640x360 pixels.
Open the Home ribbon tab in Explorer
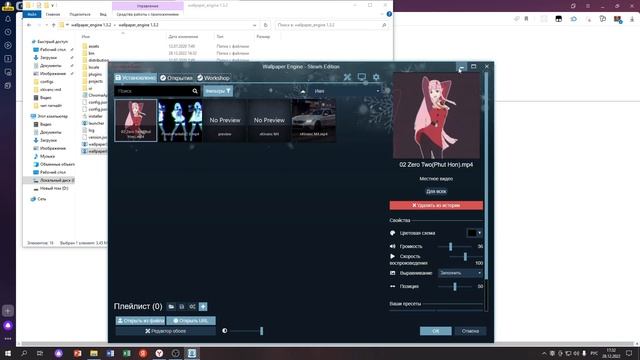coord(53,14)
